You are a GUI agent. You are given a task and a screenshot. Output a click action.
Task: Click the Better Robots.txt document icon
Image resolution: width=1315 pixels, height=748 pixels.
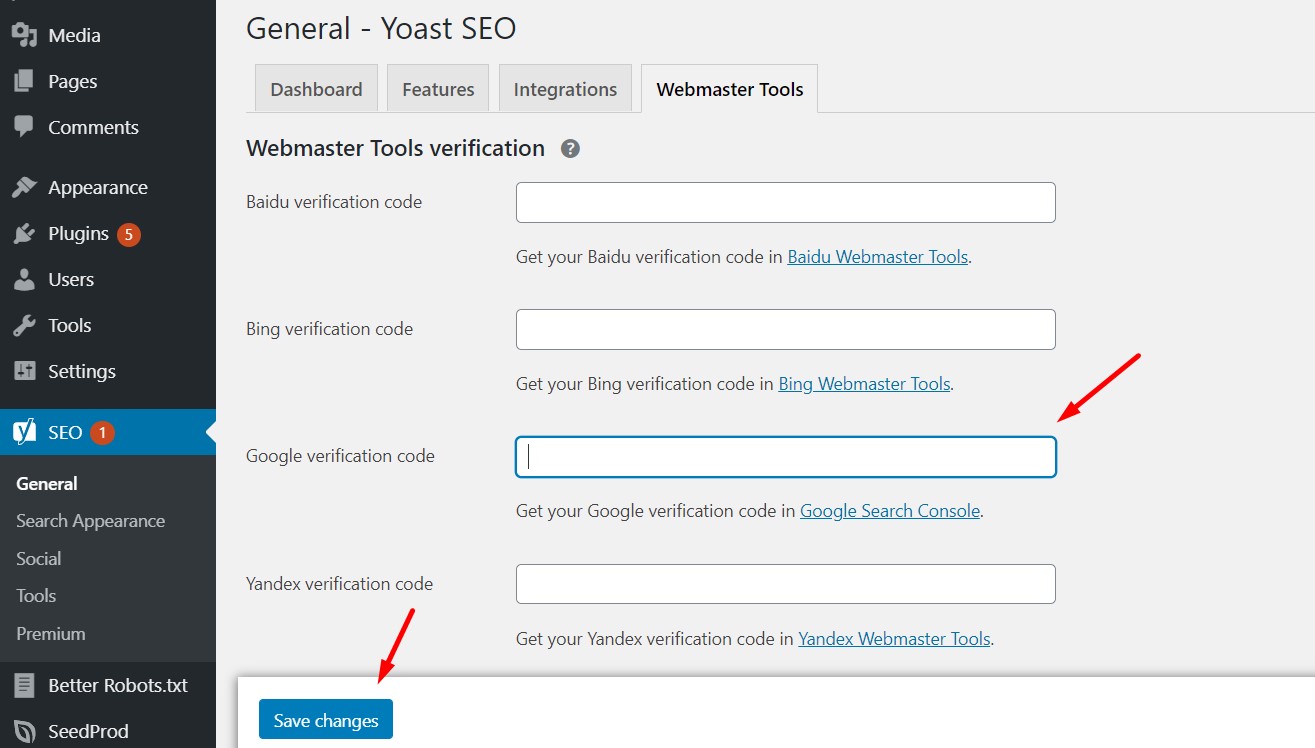pyautogui.click(x=24, y=685)
